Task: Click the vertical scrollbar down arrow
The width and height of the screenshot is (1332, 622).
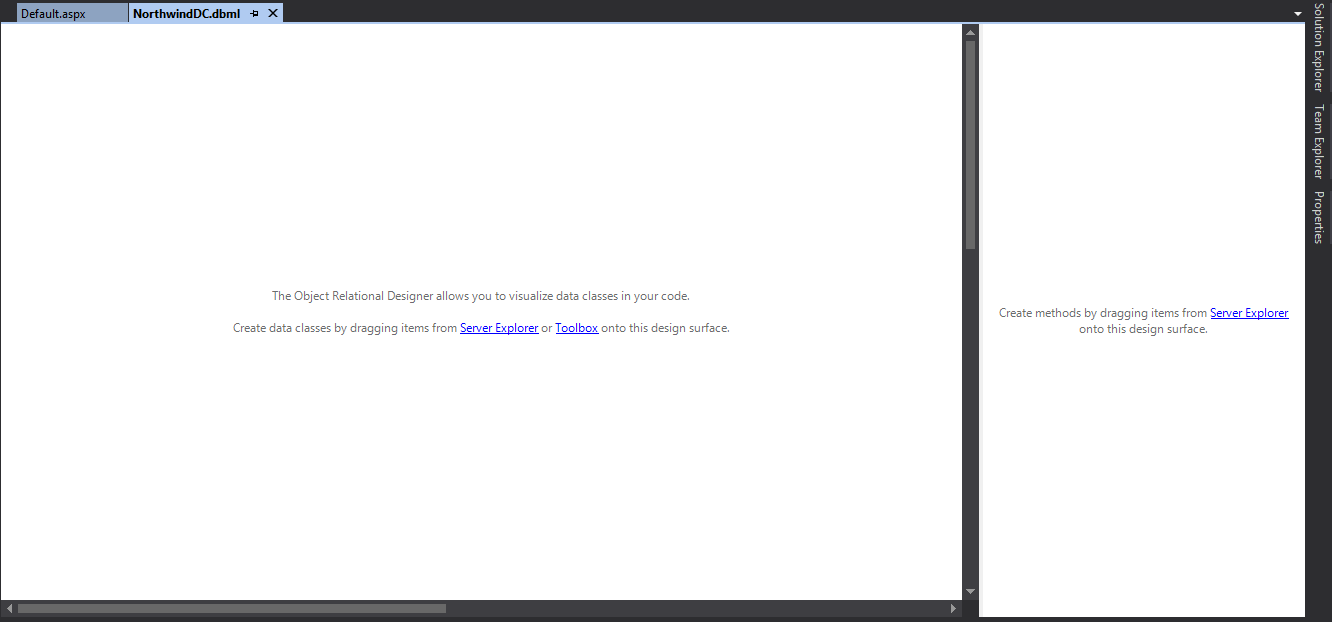Action: point(970,592)
